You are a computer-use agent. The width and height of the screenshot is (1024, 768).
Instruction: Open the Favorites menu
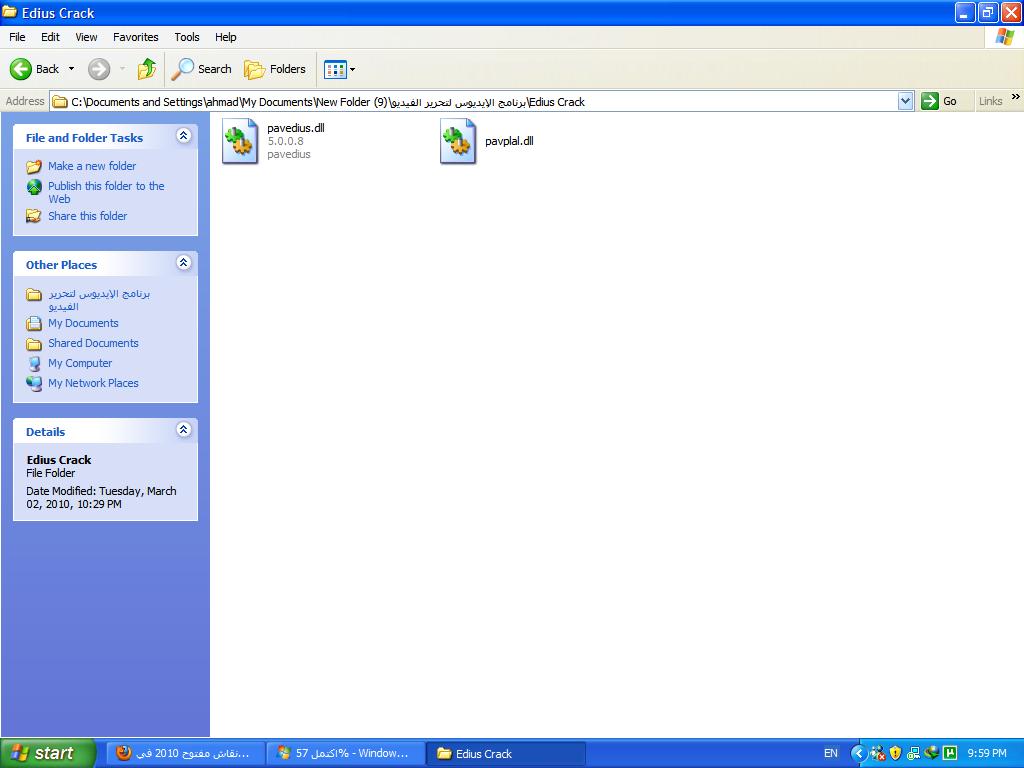click(x=135, y=37)
